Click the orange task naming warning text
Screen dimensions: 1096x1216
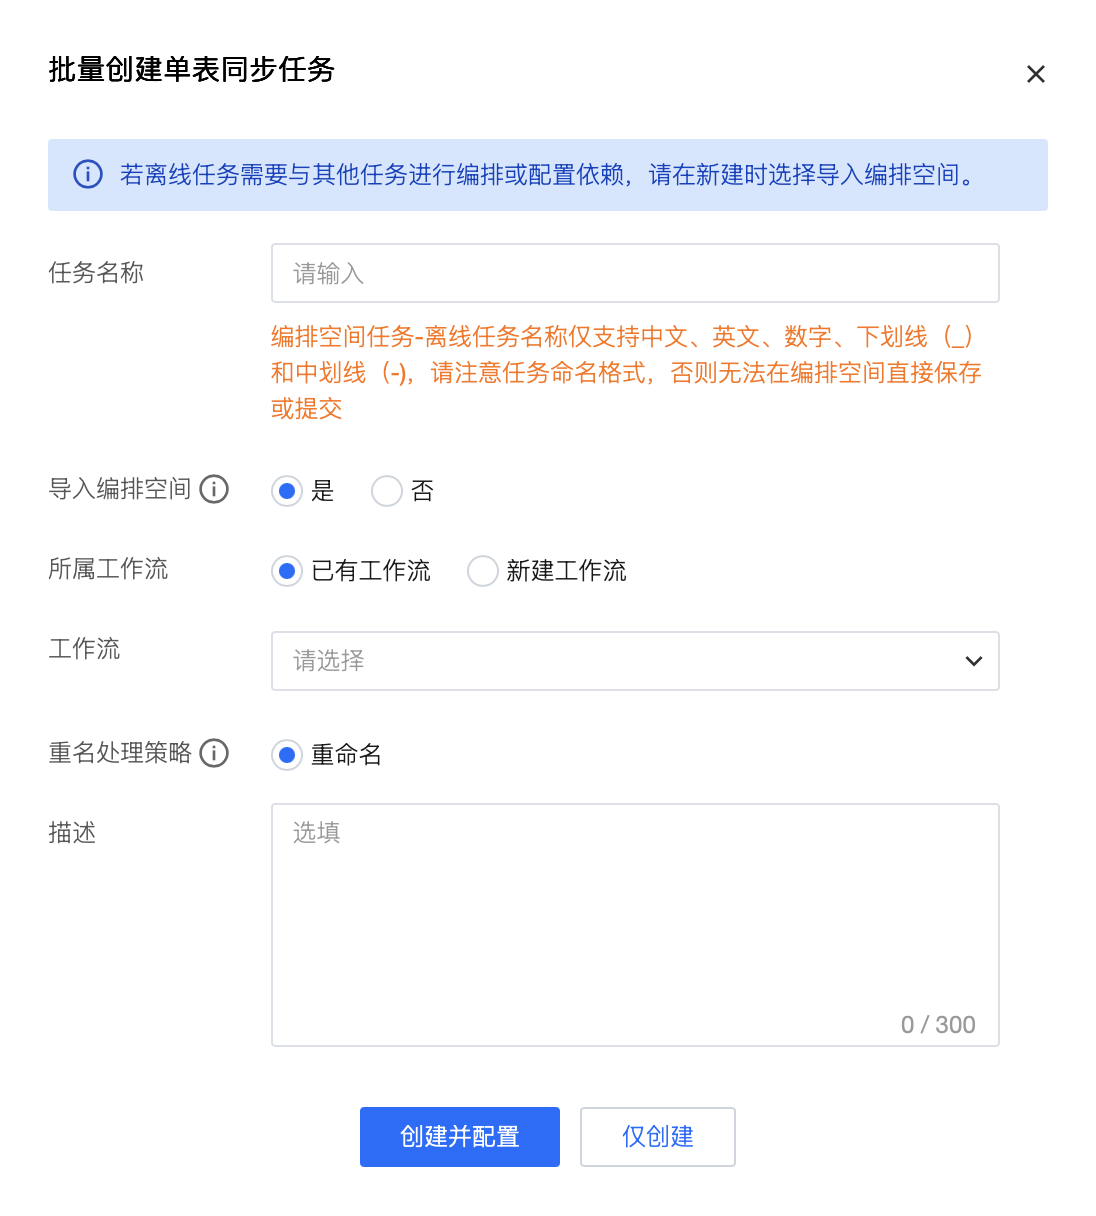tap(625, 373)
